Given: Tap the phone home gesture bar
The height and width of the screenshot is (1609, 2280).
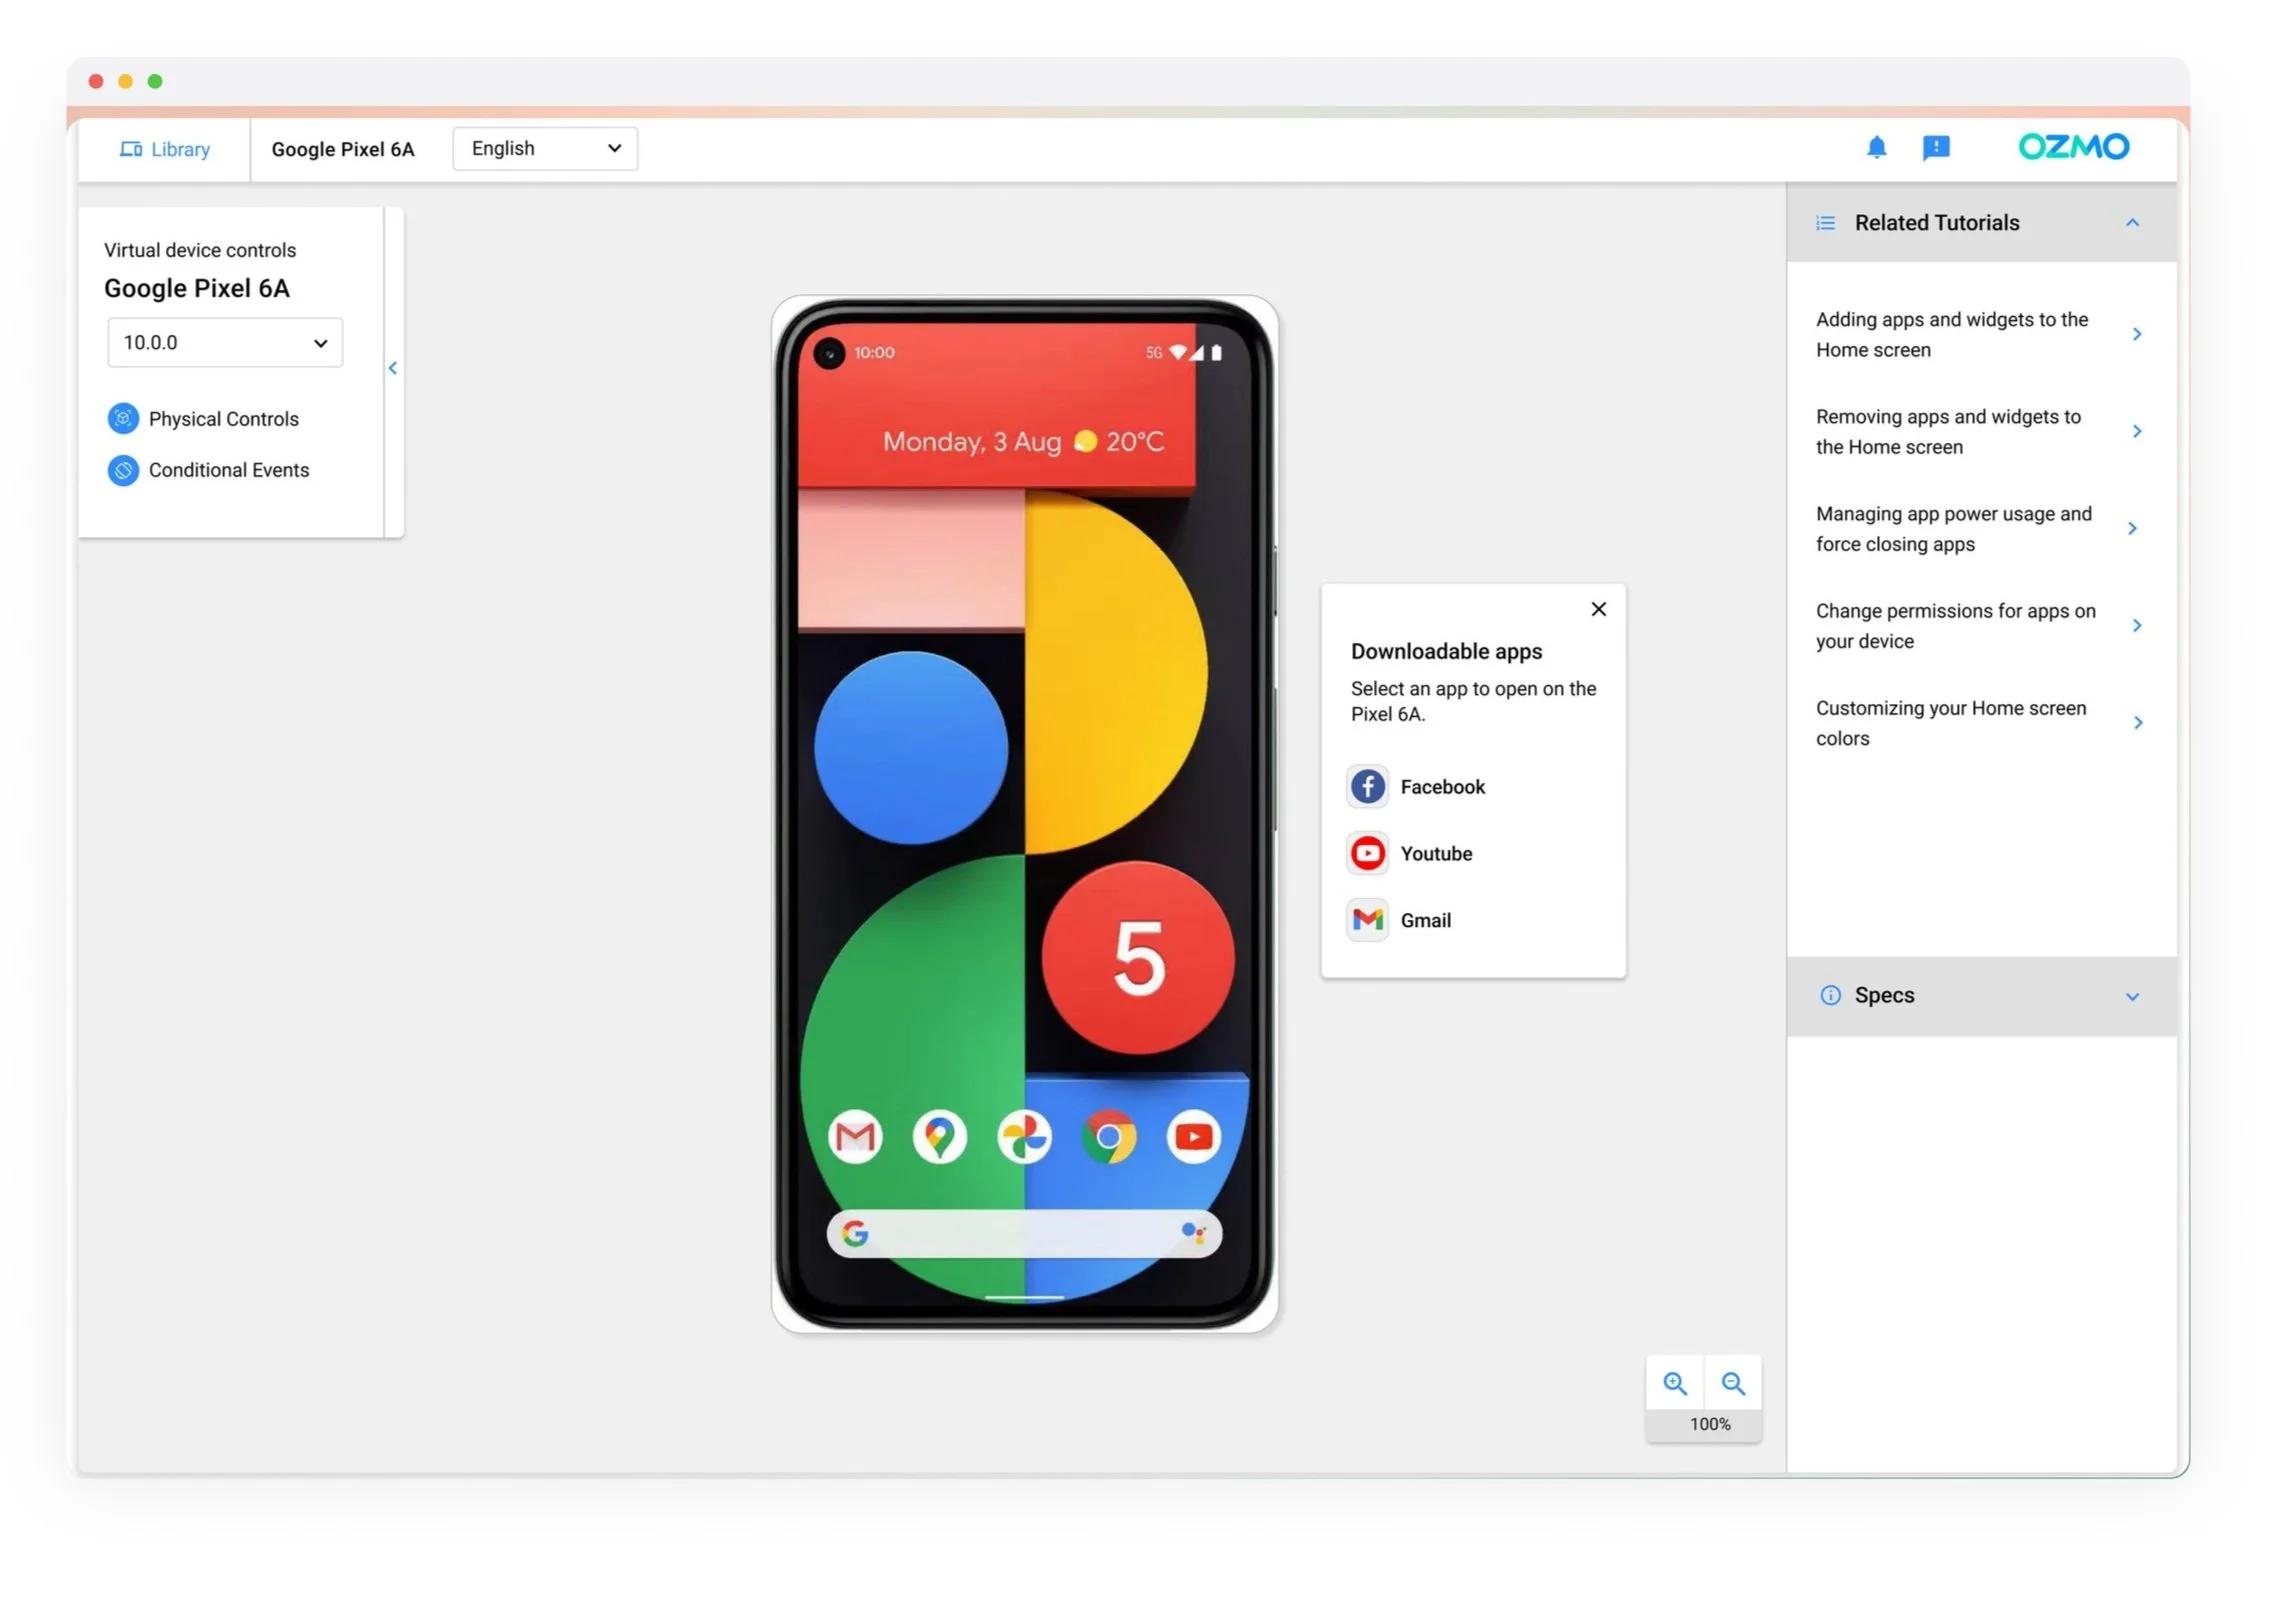Looking at the screenshot, I should pos(1024,1297).
